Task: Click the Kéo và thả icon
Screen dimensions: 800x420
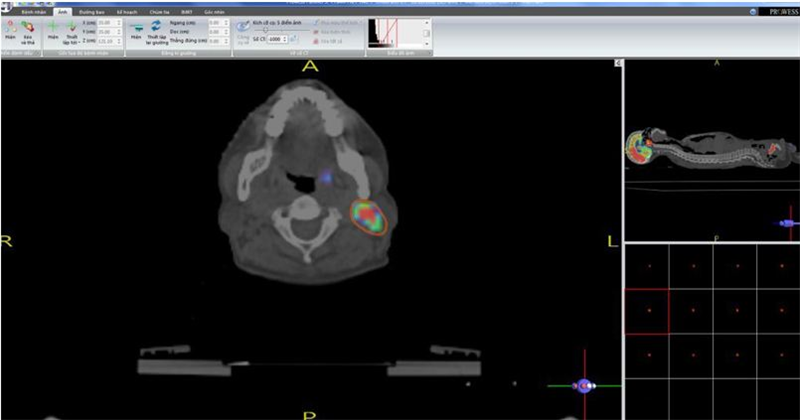Action: [x=27, y=28]
